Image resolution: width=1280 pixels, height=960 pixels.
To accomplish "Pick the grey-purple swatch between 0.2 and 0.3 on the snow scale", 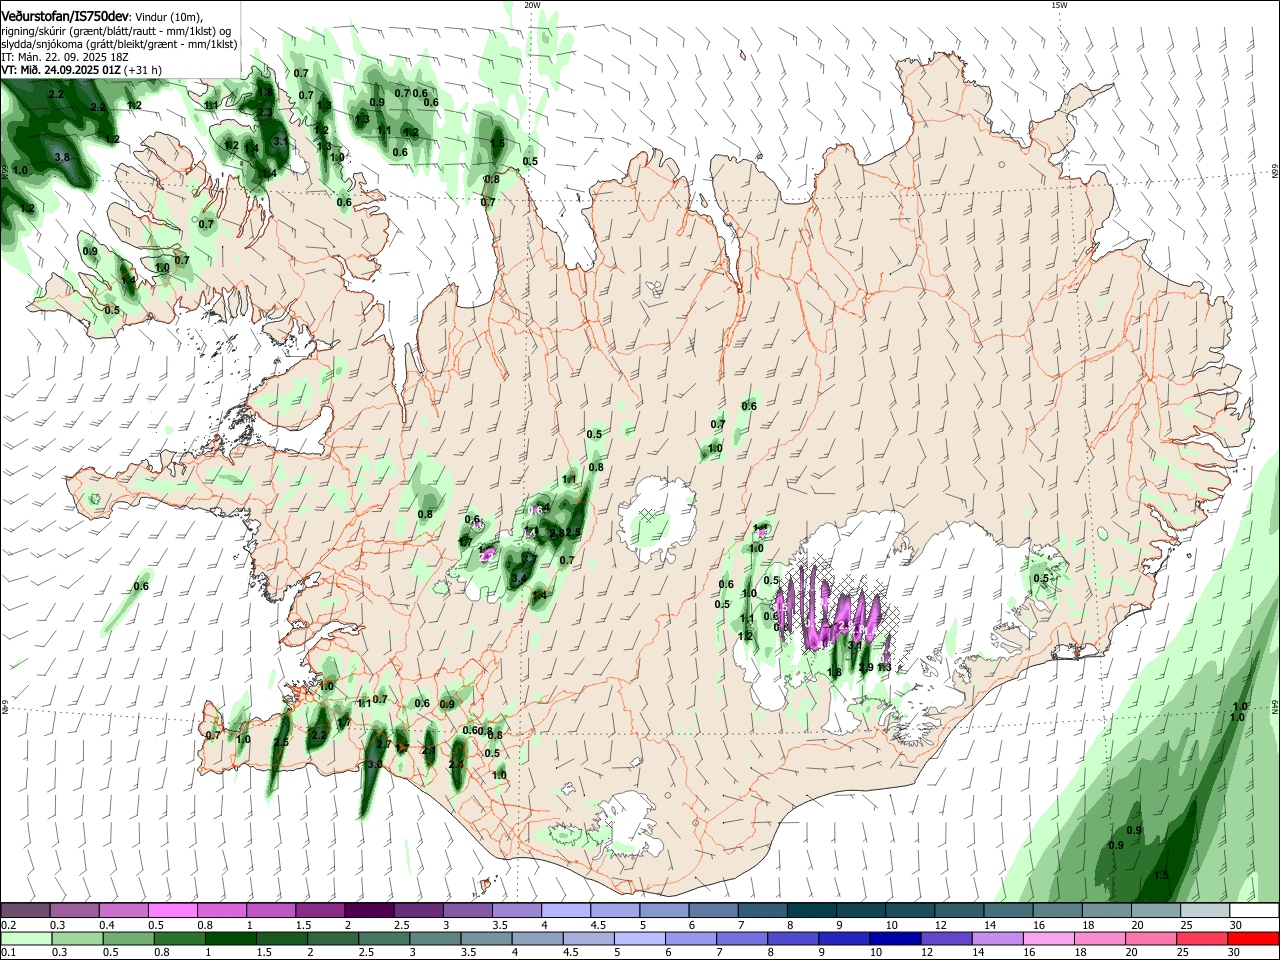I will coord(25,910).
